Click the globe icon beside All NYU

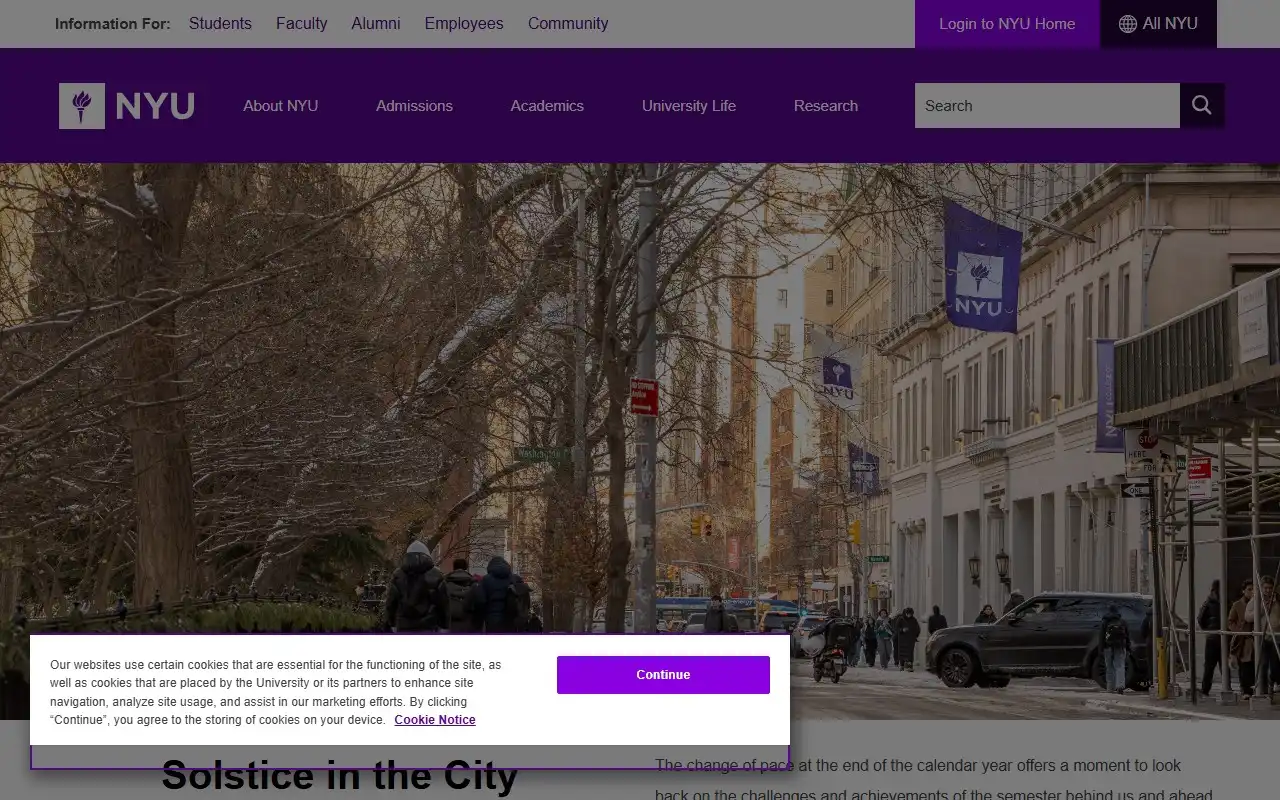[x=1127, y=24]
